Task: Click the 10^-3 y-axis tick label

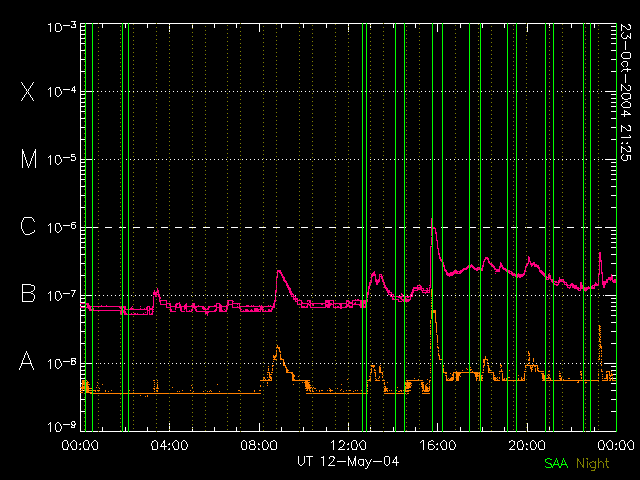Action: [62, 28]
